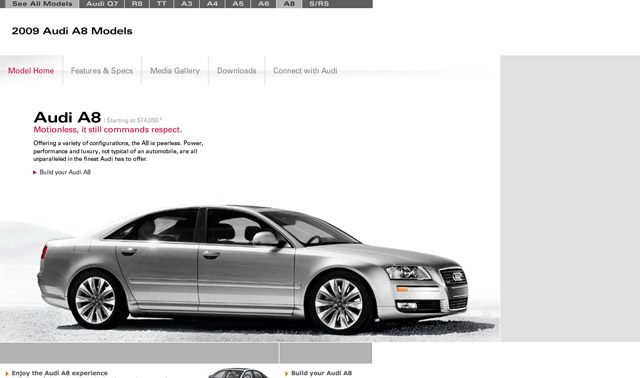Image resolution: width=640 pixels, height=378 pixels.
Task: Click the Audi A8 main title
Action: (x=67, y=118)
